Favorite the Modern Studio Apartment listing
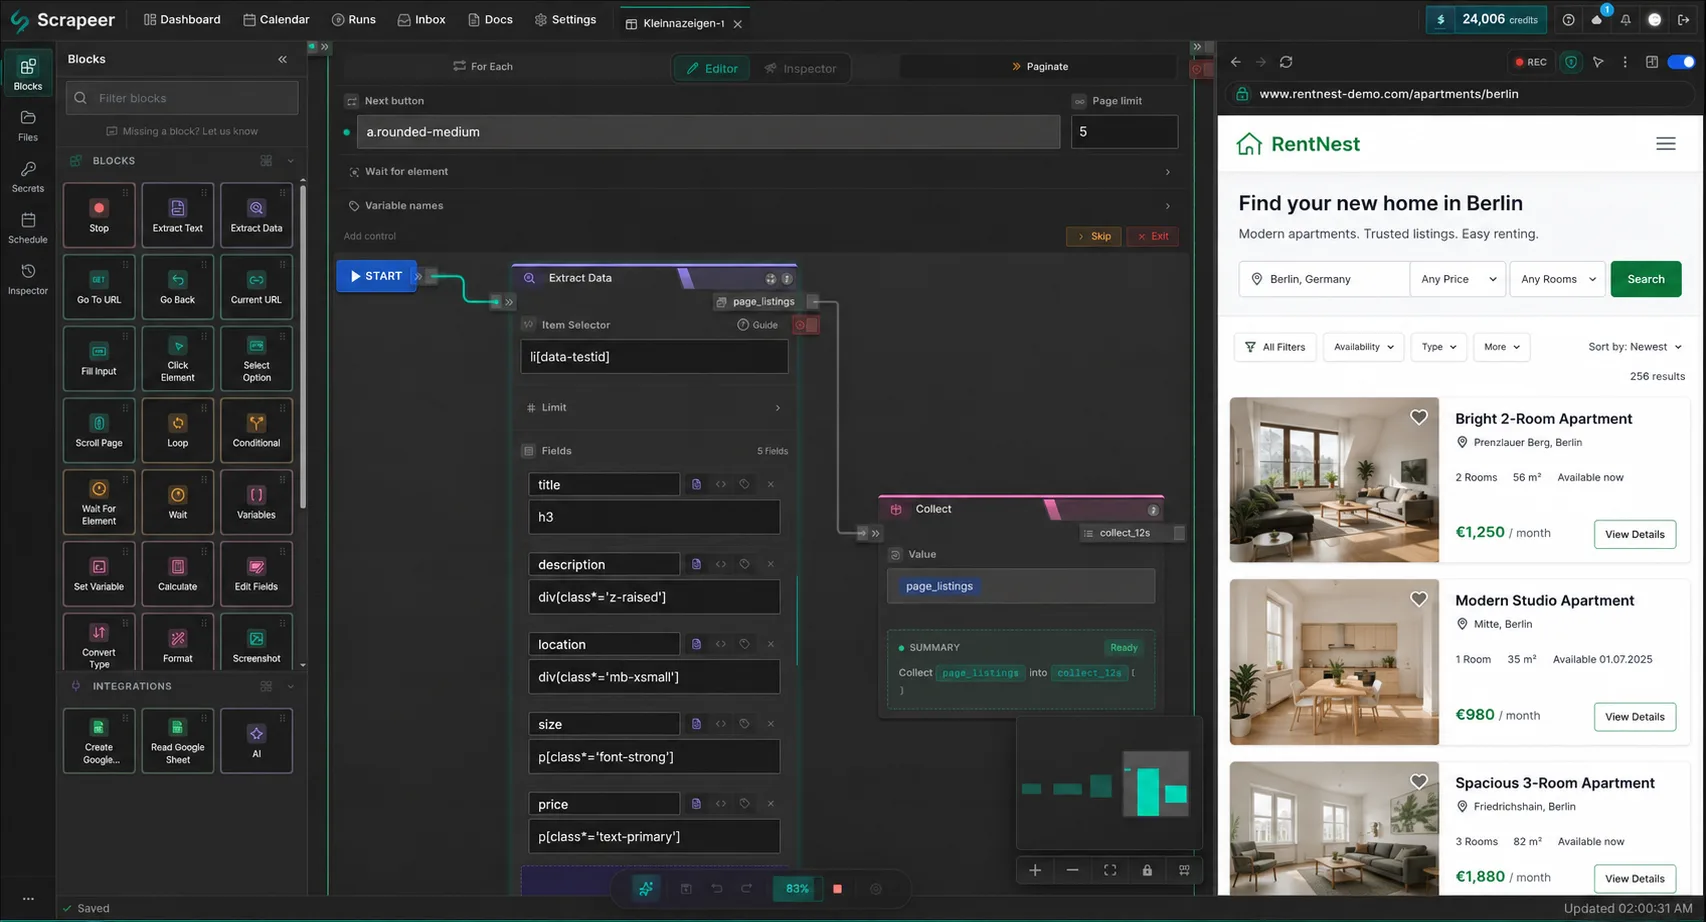Screen dimensions: 1706x922 (1418, 599)
